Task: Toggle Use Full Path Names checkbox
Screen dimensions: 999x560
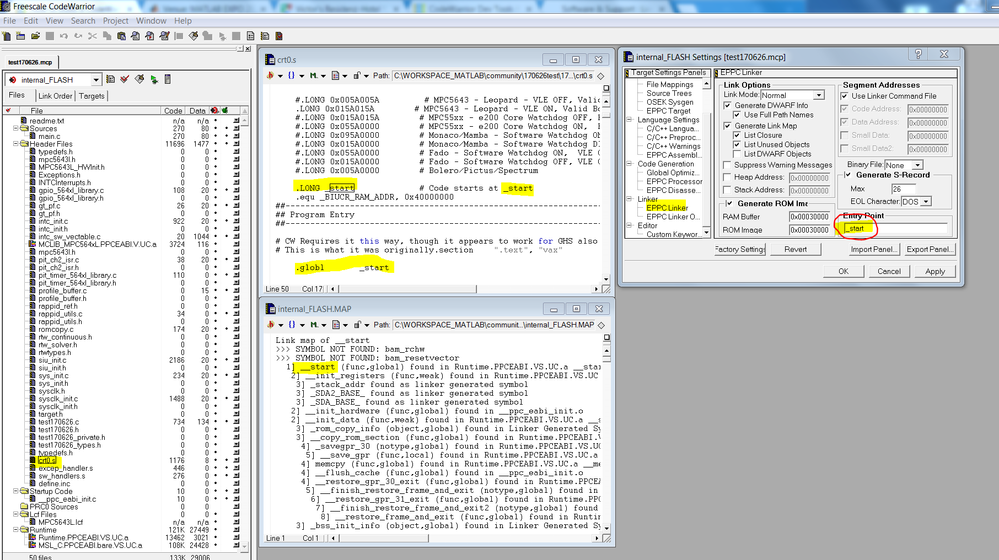Action: coord(737,115)
